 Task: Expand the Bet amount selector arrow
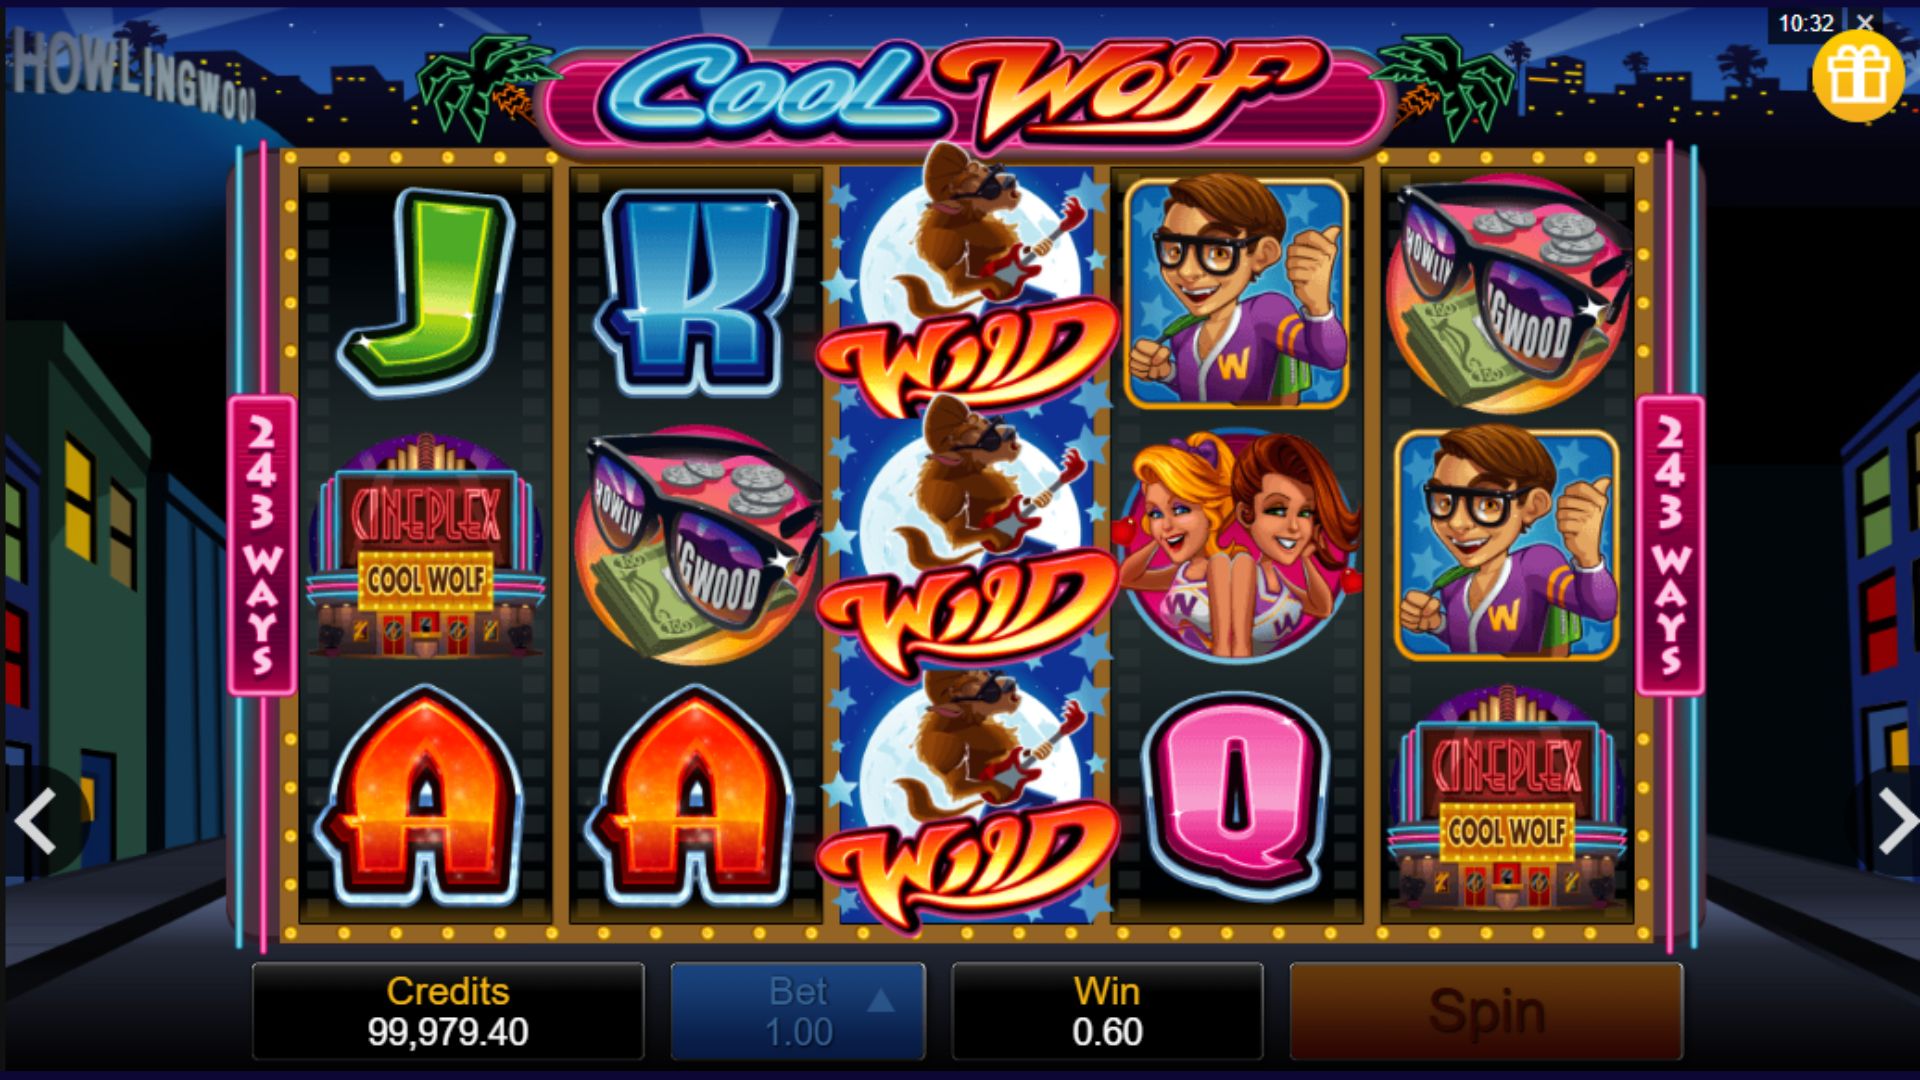coord(880,1000)
